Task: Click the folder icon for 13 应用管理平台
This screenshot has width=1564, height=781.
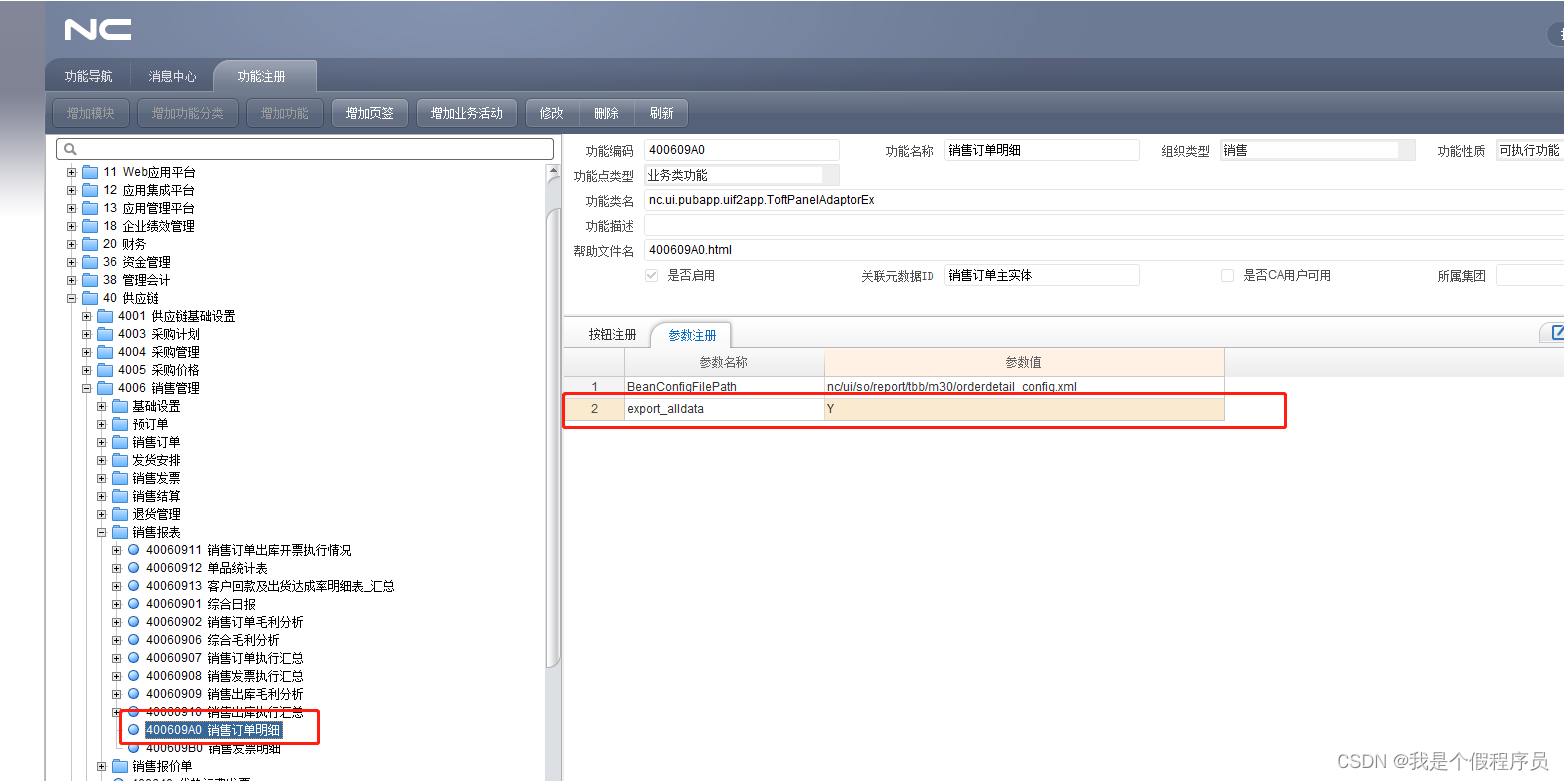Action: (90, 208)
